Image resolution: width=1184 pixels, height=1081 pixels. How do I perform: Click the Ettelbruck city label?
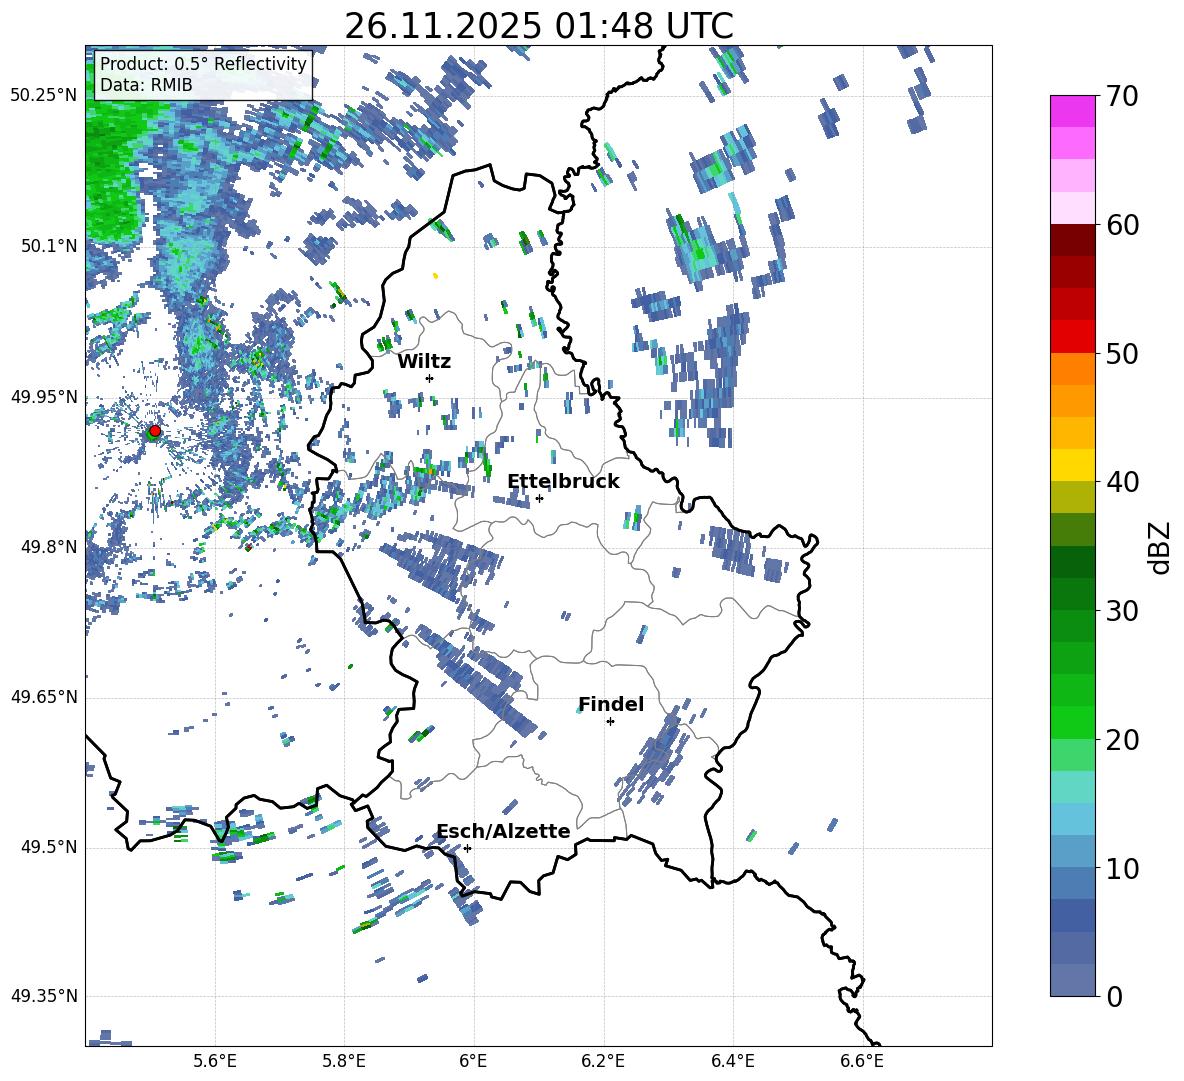[x=563, y=482]
